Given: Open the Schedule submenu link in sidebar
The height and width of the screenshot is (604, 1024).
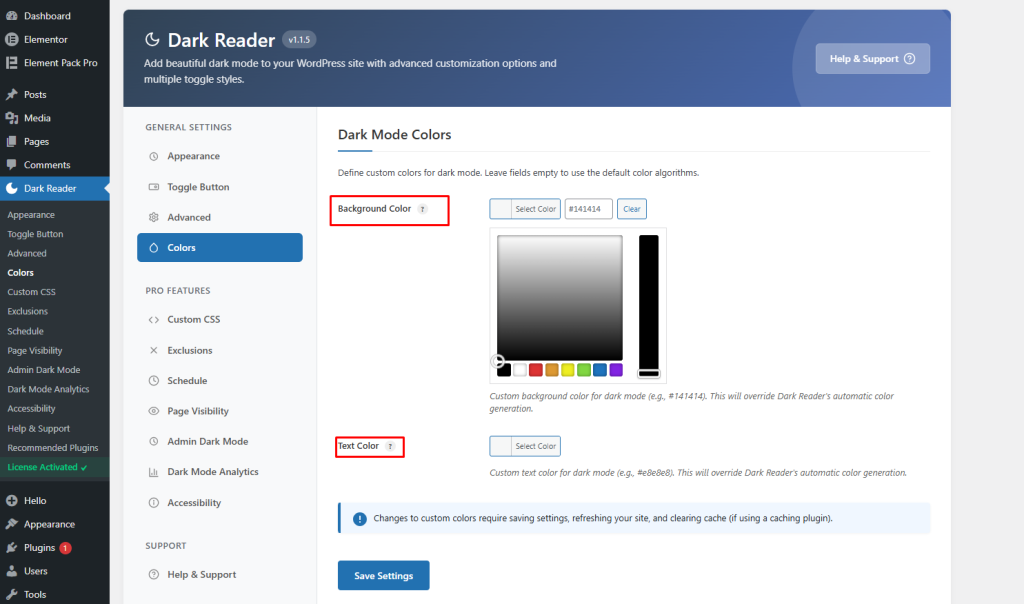Looking at the screenshot, I should click(25, 331).
